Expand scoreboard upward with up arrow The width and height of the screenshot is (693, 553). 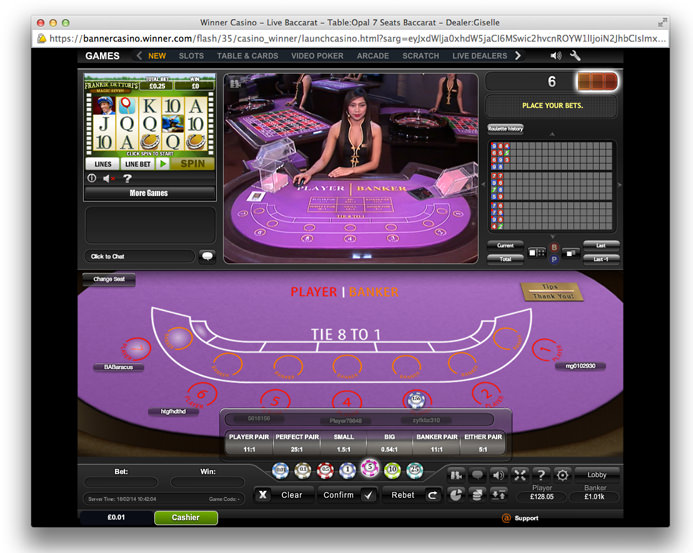tap(552, 134)
